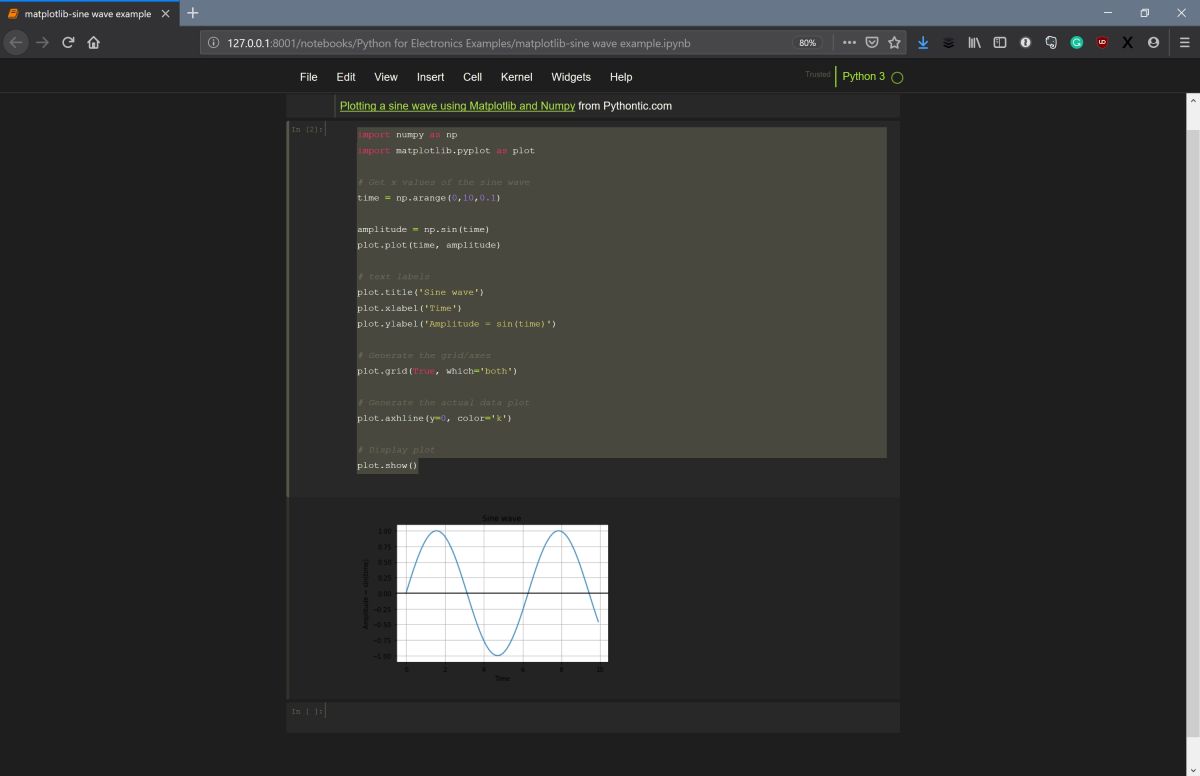Screen dimensions: 1200x776
Task: Click the line plot.grid(True, which='both')
Action: pyautogui.click(x=437, y=371)
